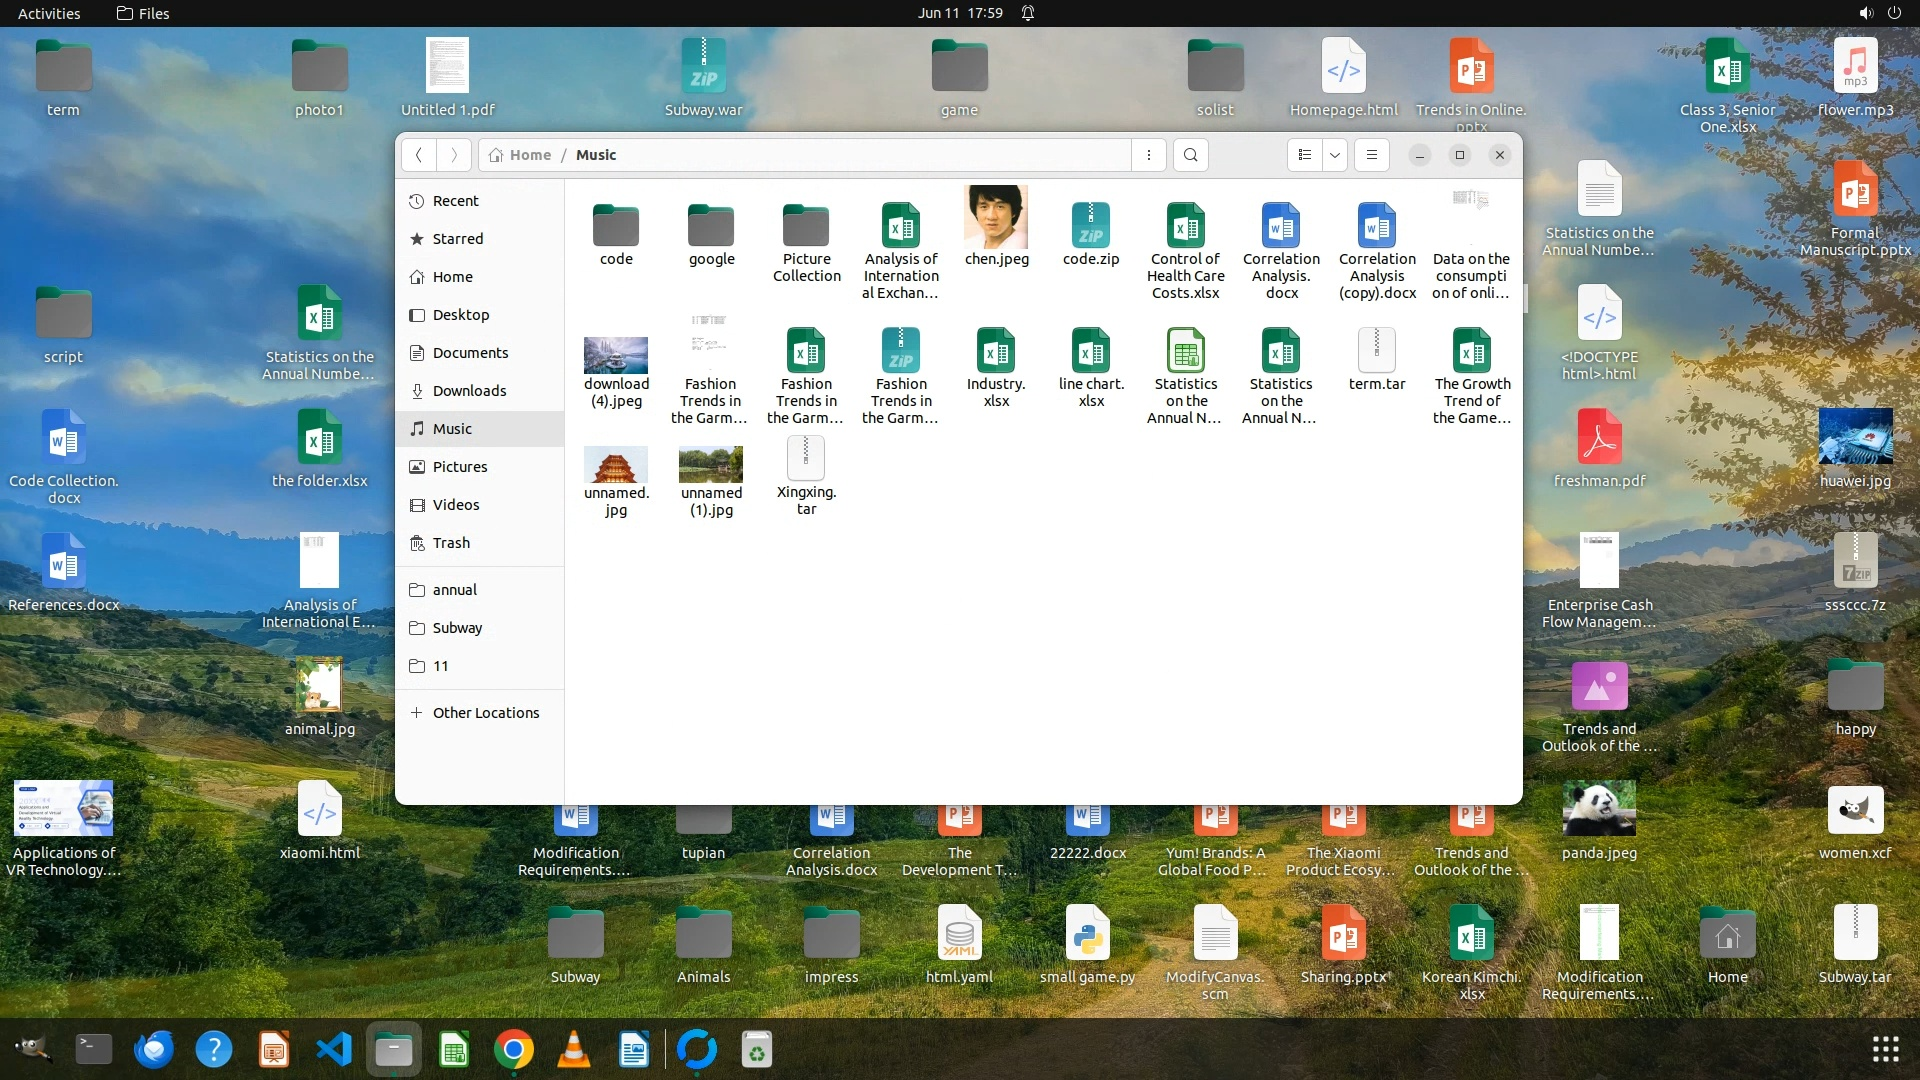Go forward with the right arrow
1920x1080 pixels.
(x=454, y=155)
